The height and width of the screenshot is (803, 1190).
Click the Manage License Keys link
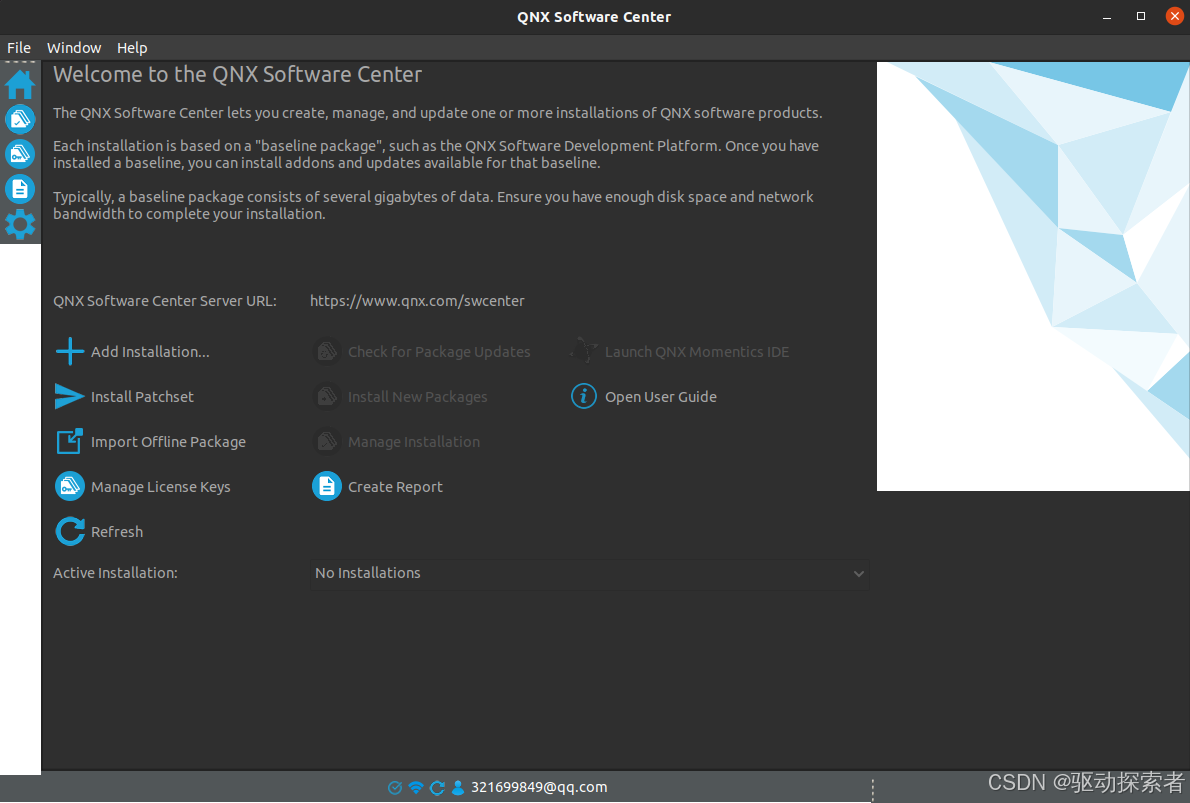click(x=161, y=487)
